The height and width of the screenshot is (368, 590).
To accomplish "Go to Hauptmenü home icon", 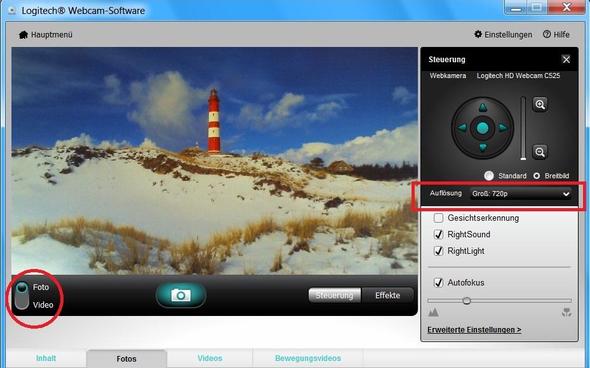I will click(23, 35).
